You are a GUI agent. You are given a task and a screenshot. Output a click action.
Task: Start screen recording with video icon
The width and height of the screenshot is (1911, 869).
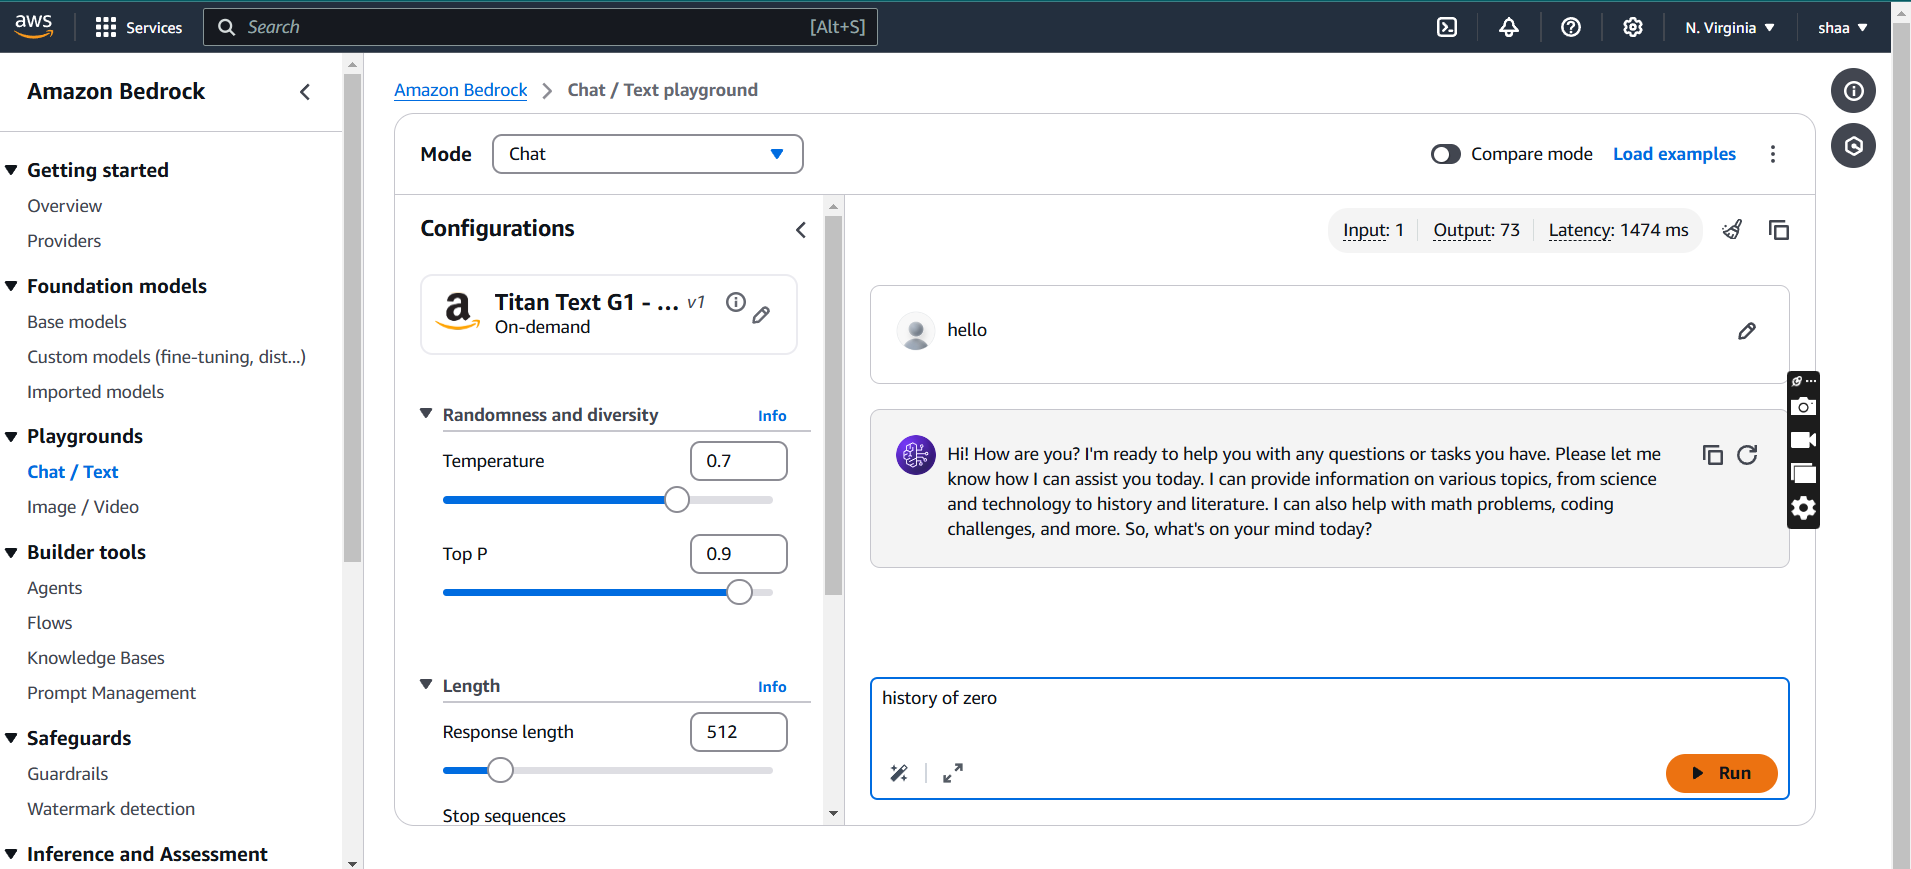click(x=1803, y=440)
